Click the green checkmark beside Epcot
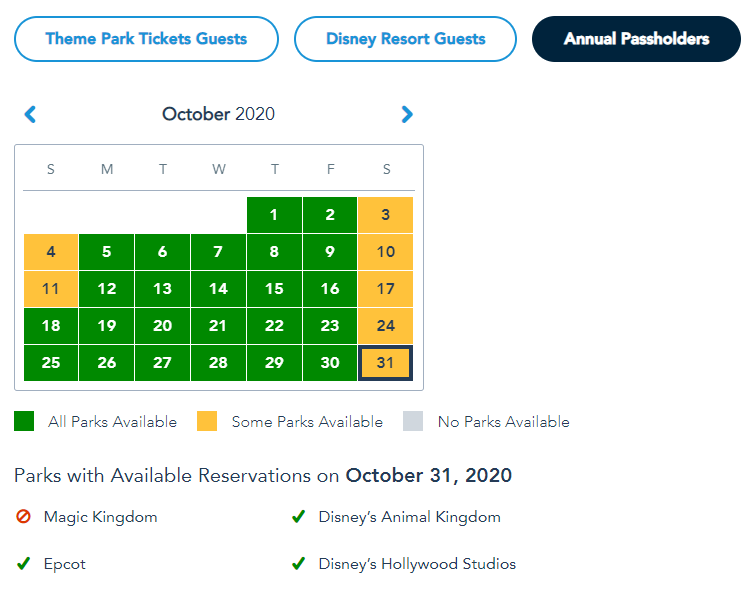This screenshot has width=754, height=597. (23, 564)
